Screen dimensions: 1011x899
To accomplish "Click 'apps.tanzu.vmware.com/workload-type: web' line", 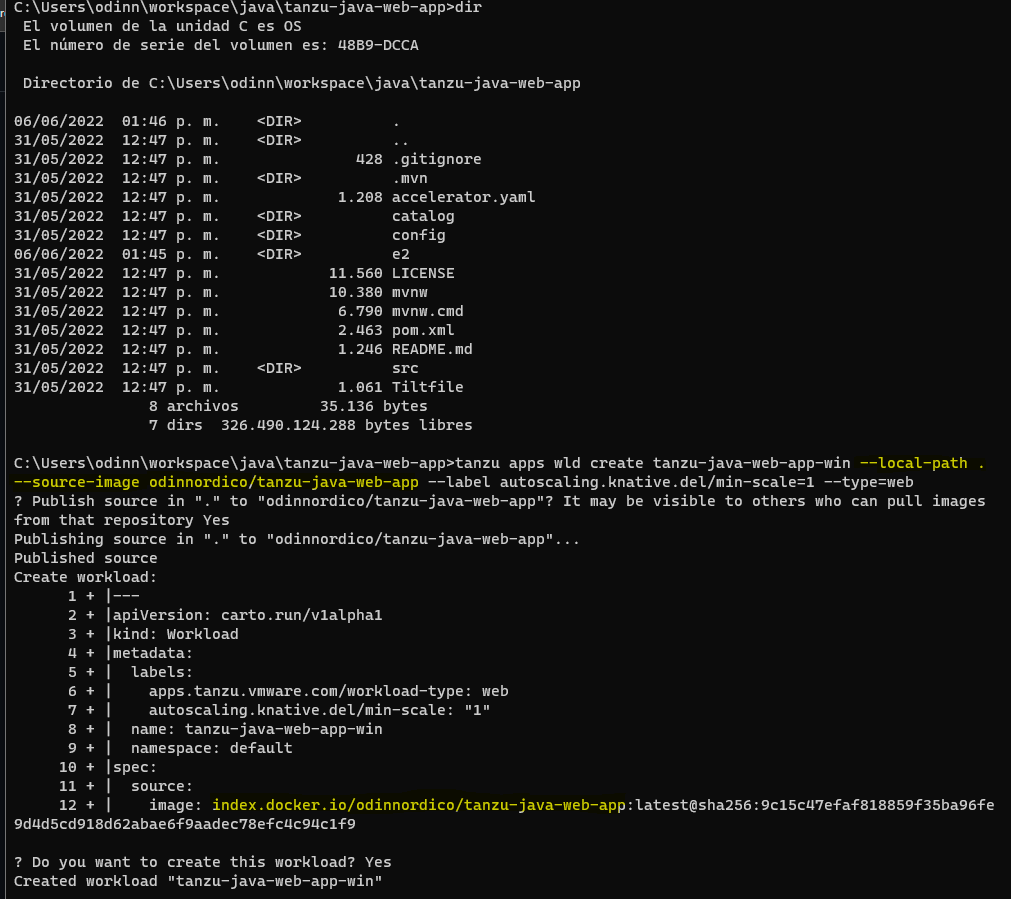I will point(329,691).
